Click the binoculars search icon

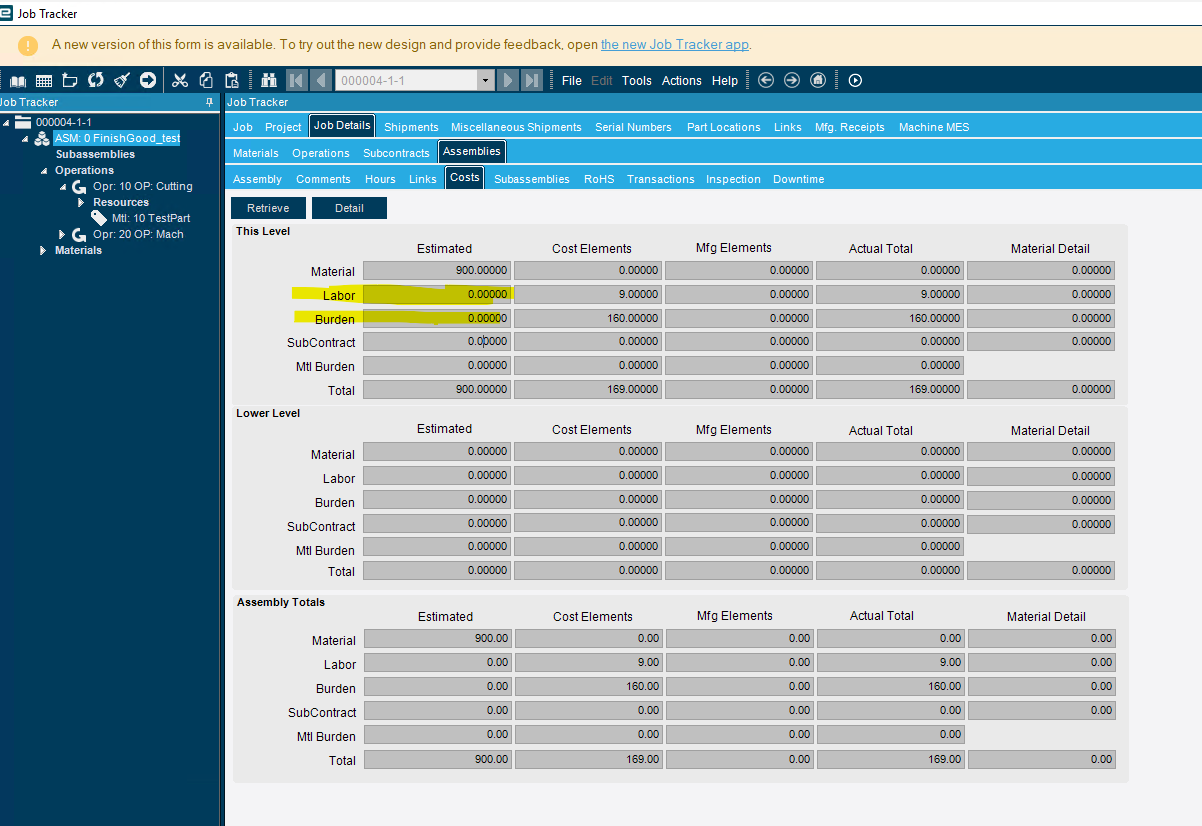pyautogui.click(x=269, y=80)
